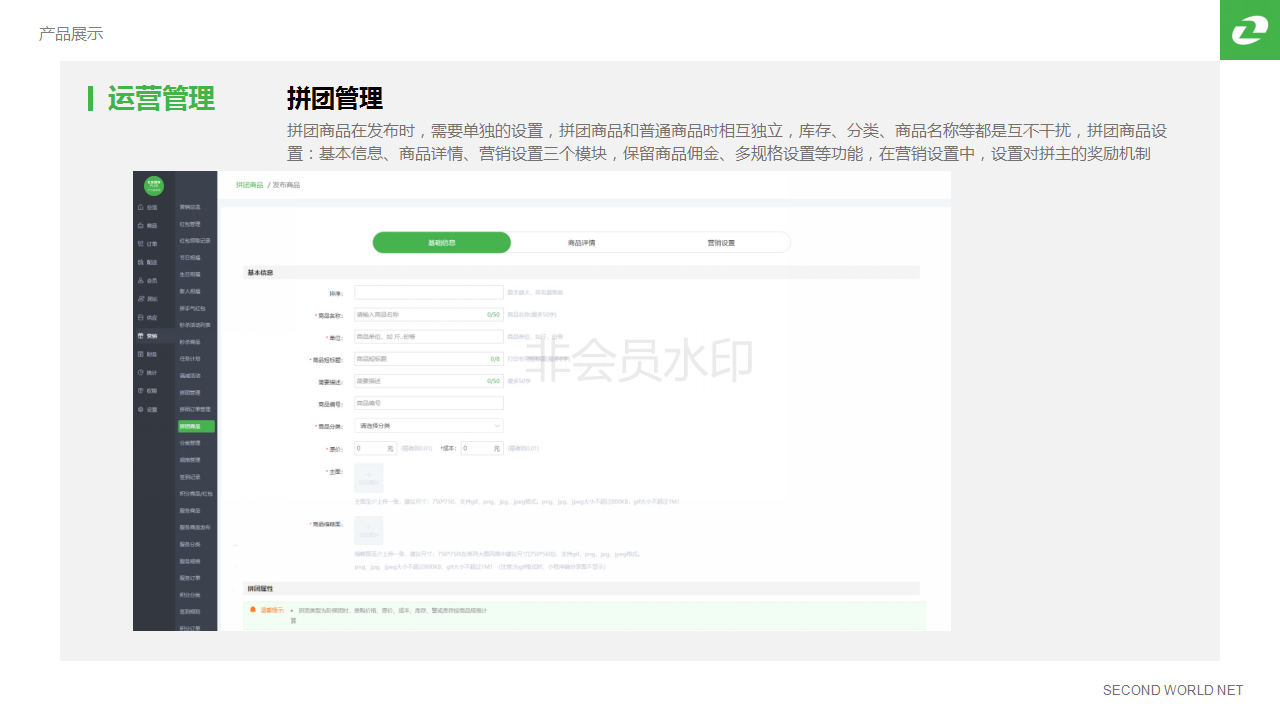Open 设置 section in main sidebar
This screenshot has width=1280, height=720.
click(x=147, y=409)
